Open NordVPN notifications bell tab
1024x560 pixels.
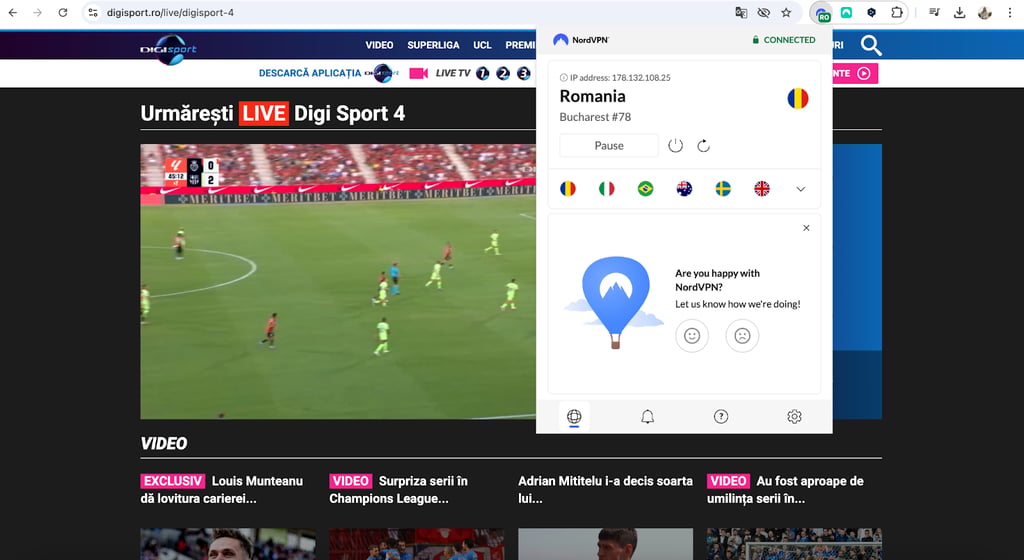(x=647, y=416)
